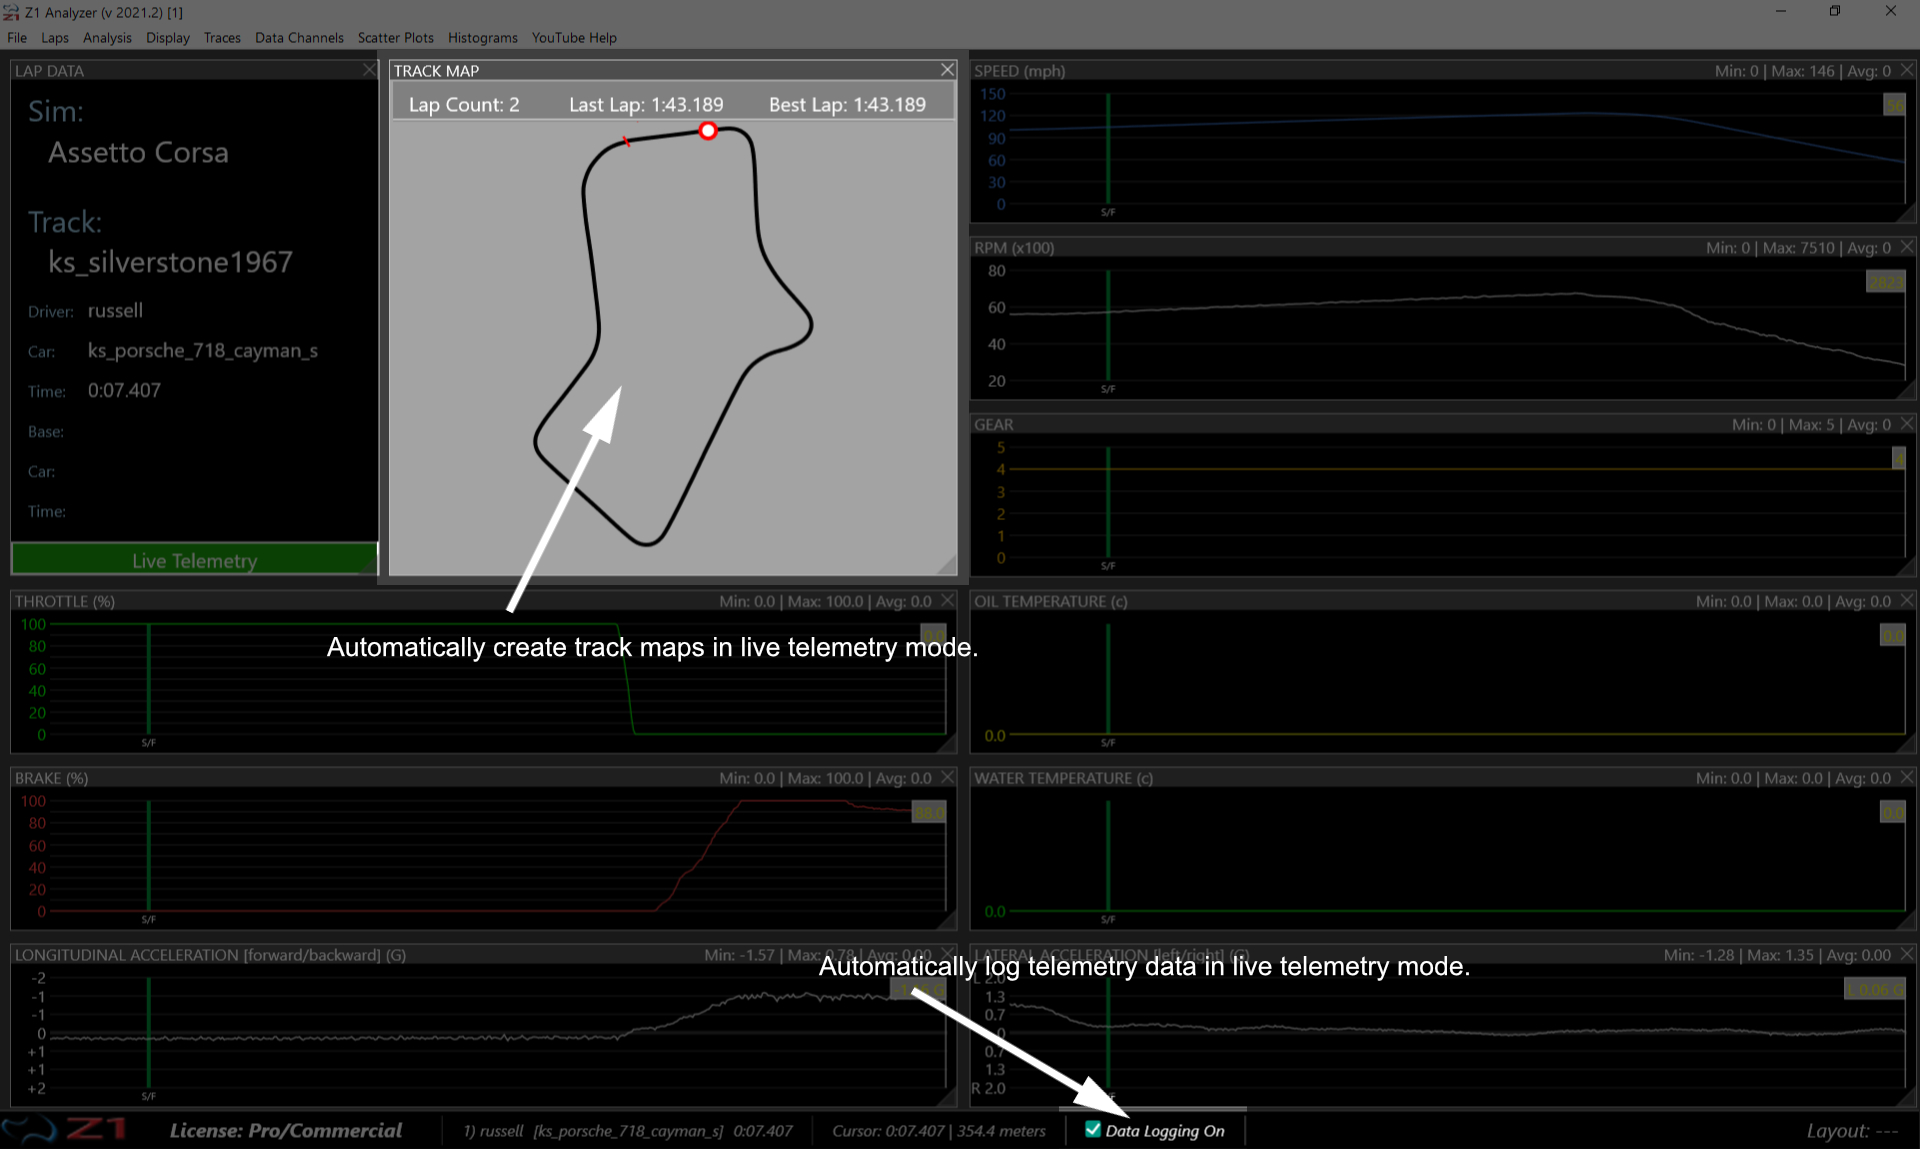Click the Longitudinal Acceleration trace title
Image resolution: width=1920 pixels, height=1149 pixels.
[x=210, y=955]
